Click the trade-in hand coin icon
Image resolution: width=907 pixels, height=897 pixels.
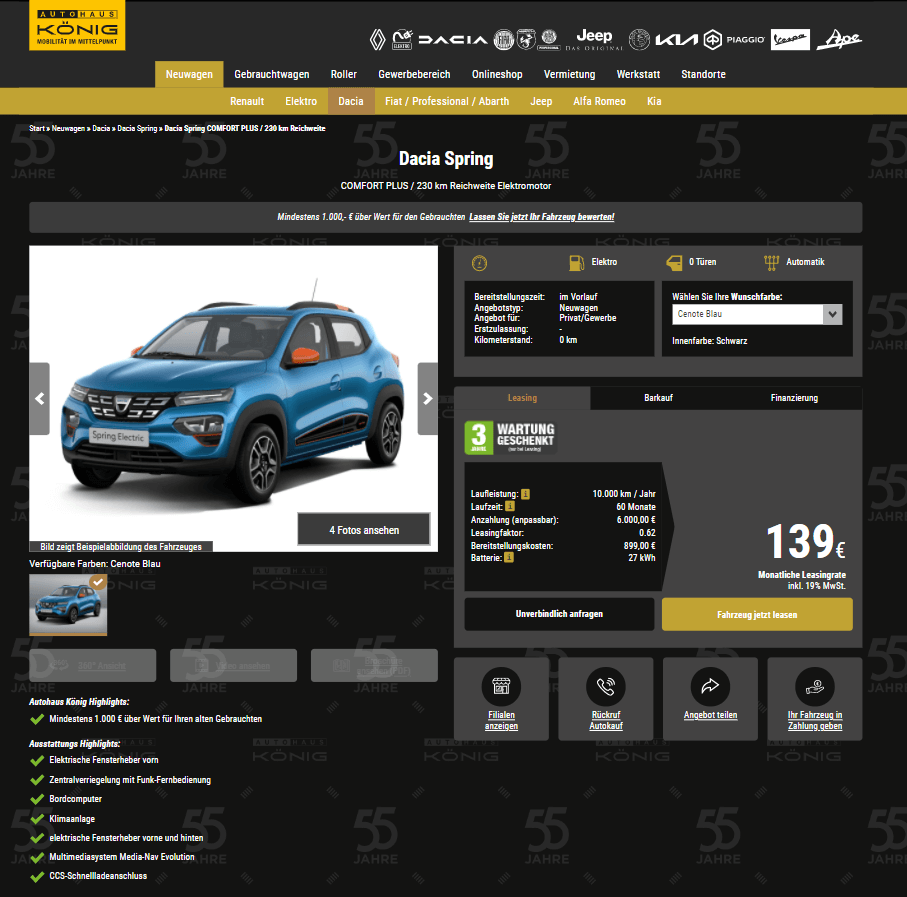click(815, 686)
